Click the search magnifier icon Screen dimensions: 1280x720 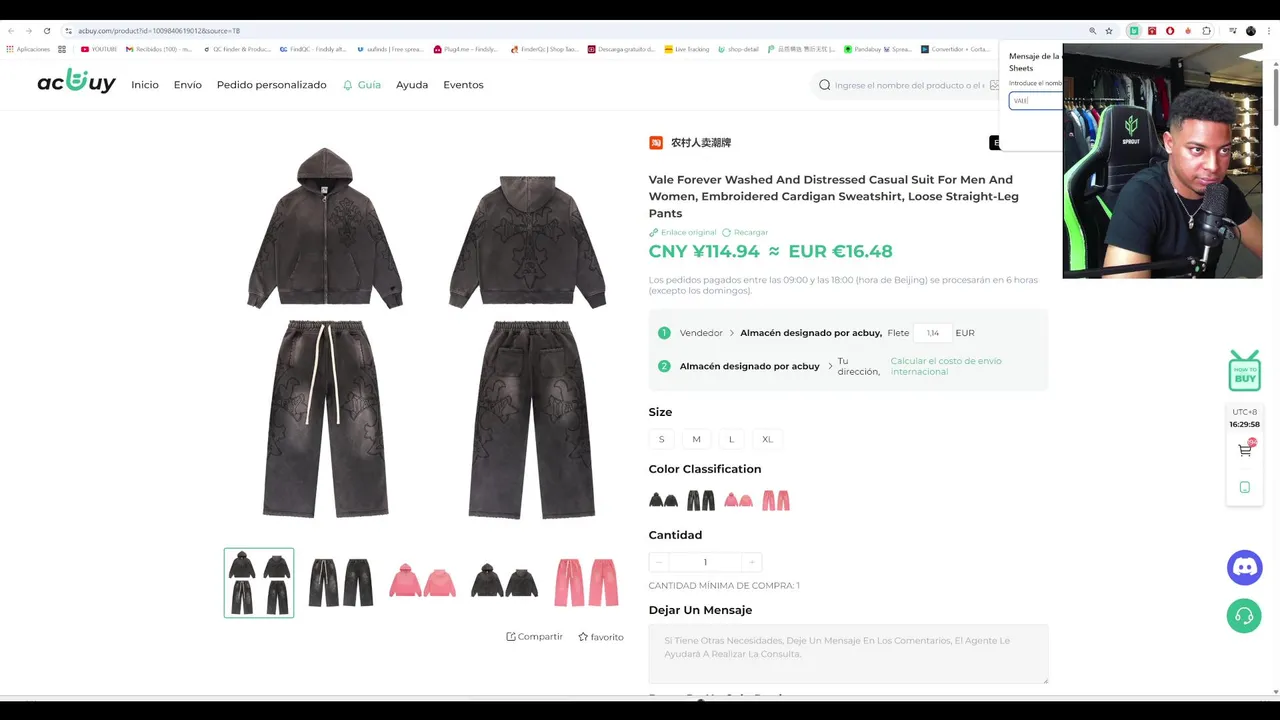coord(825,85)
